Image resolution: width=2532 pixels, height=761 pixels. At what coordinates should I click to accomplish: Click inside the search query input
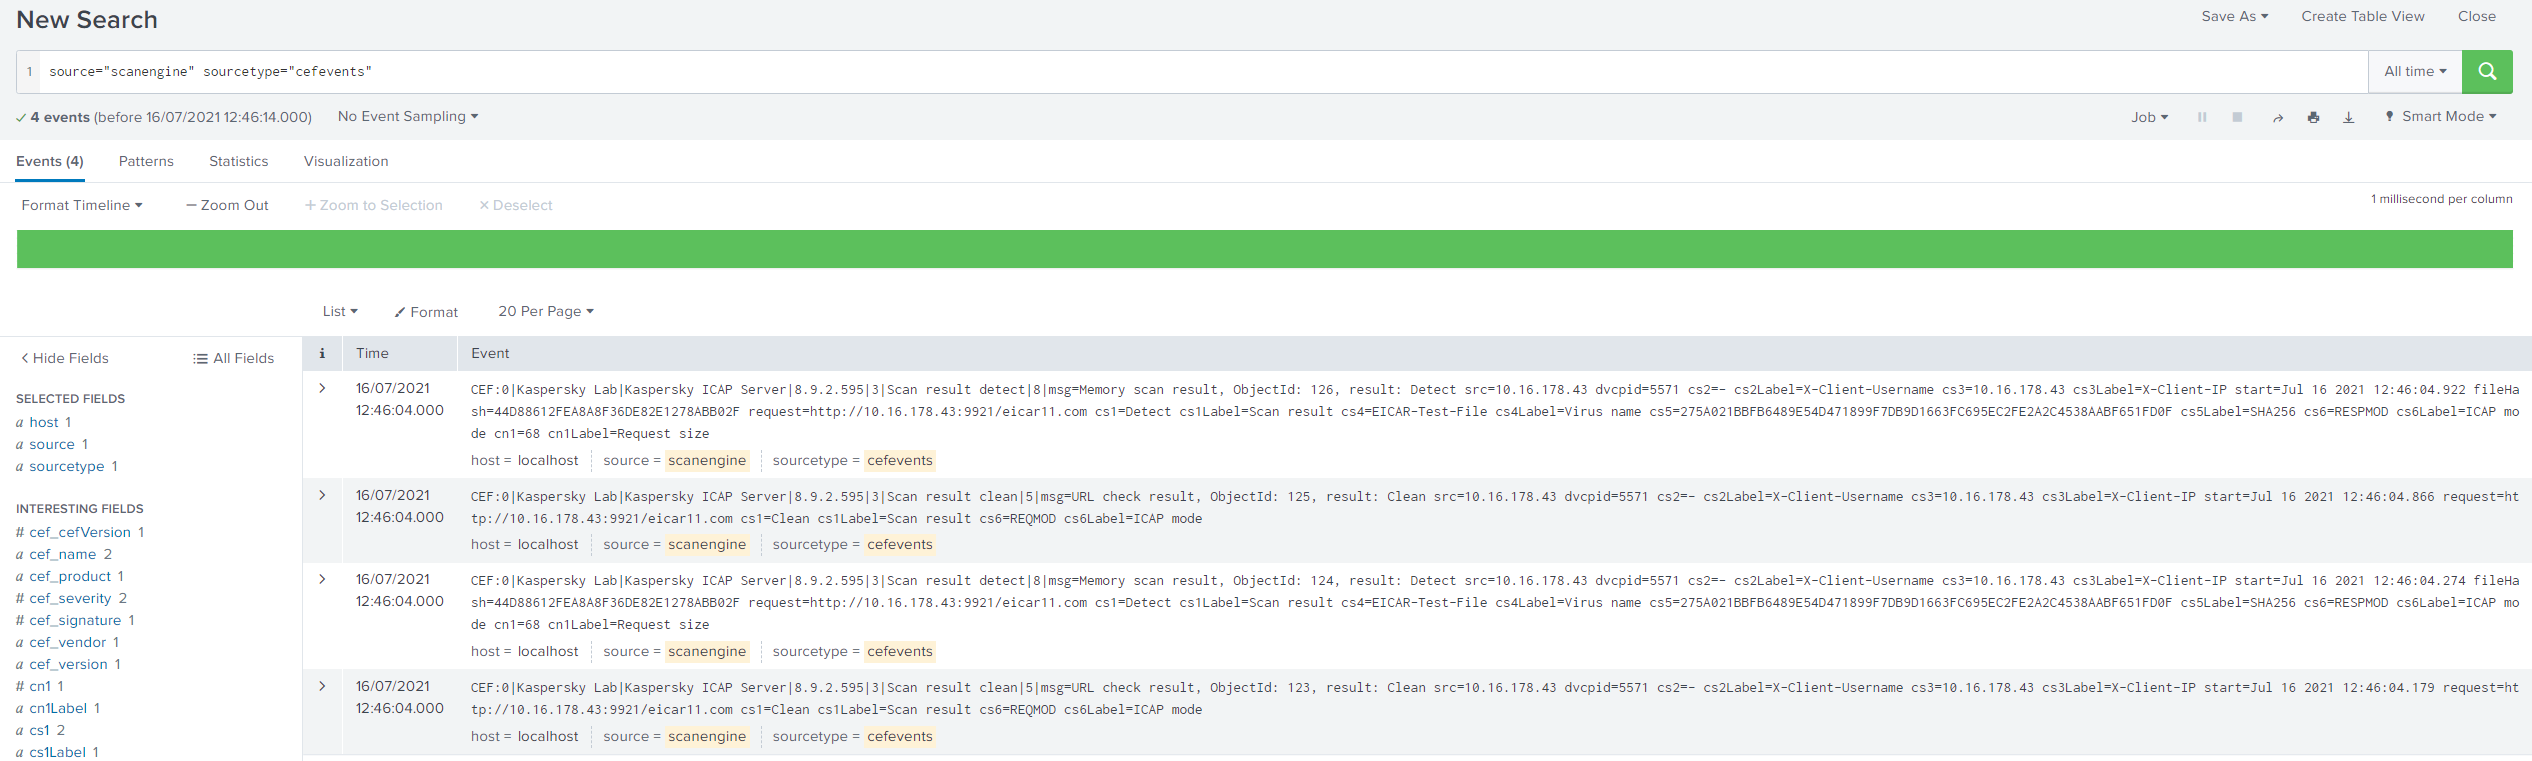pyautogui.click(x=1200, y=72)
